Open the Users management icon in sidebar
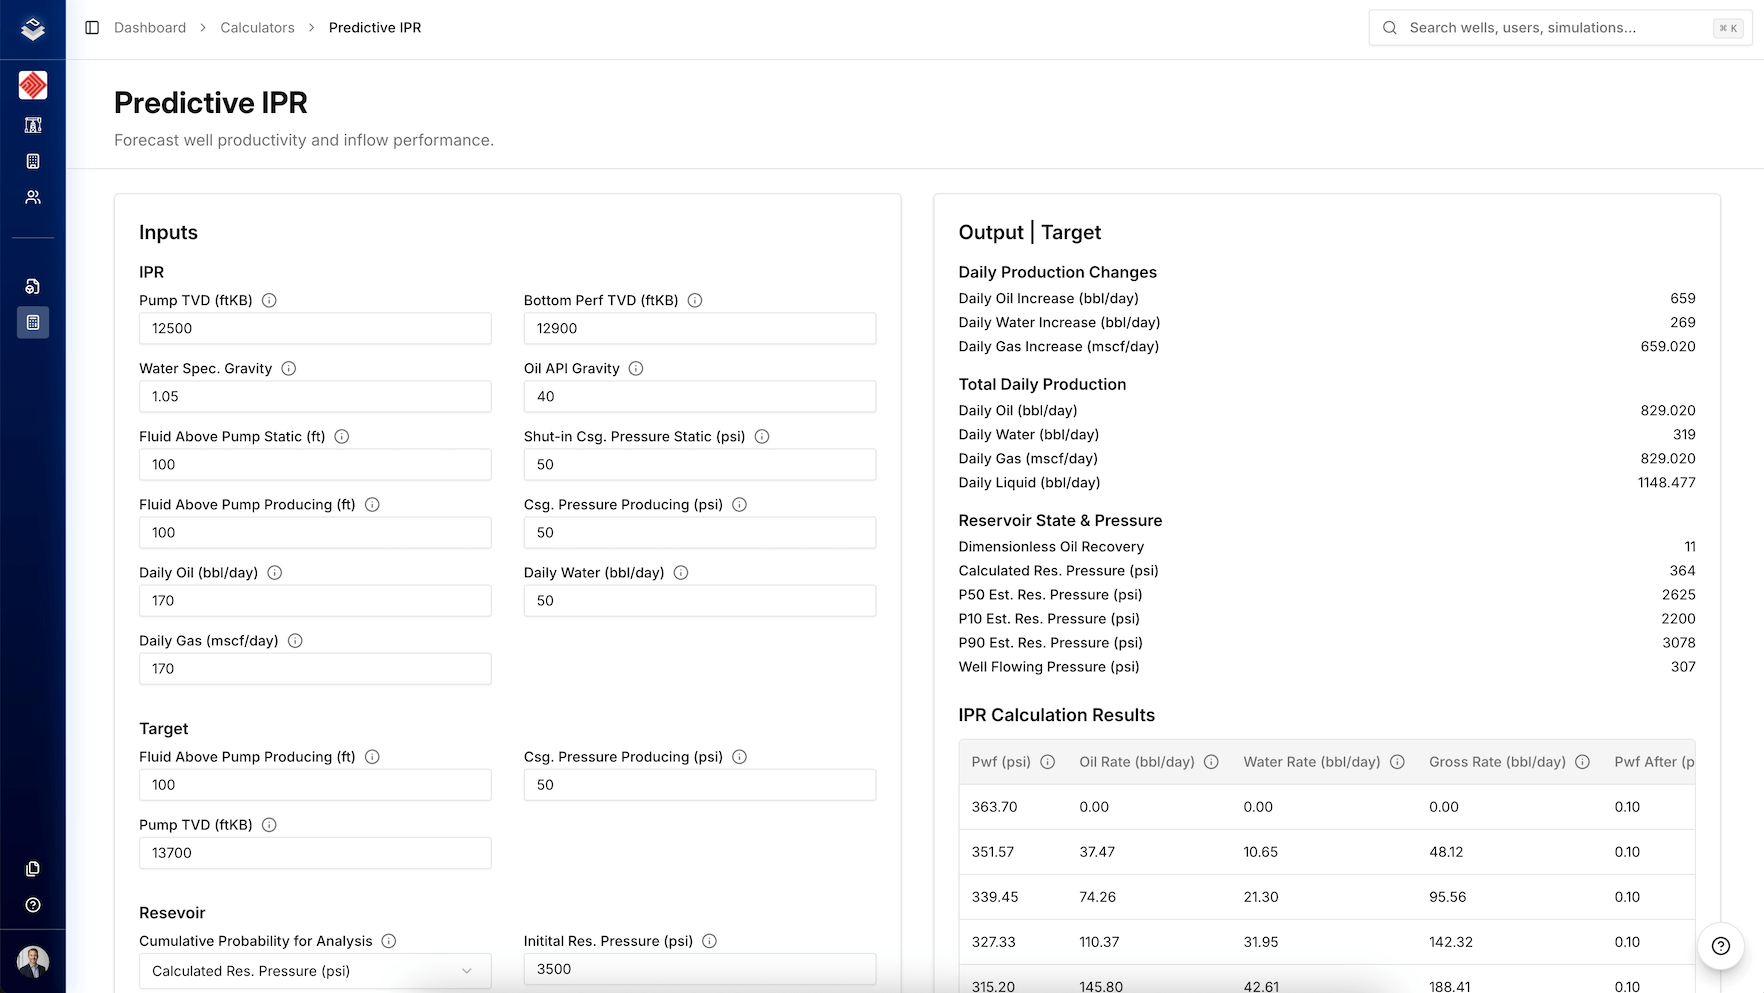 pyautogui.click(x=33, y=197)
